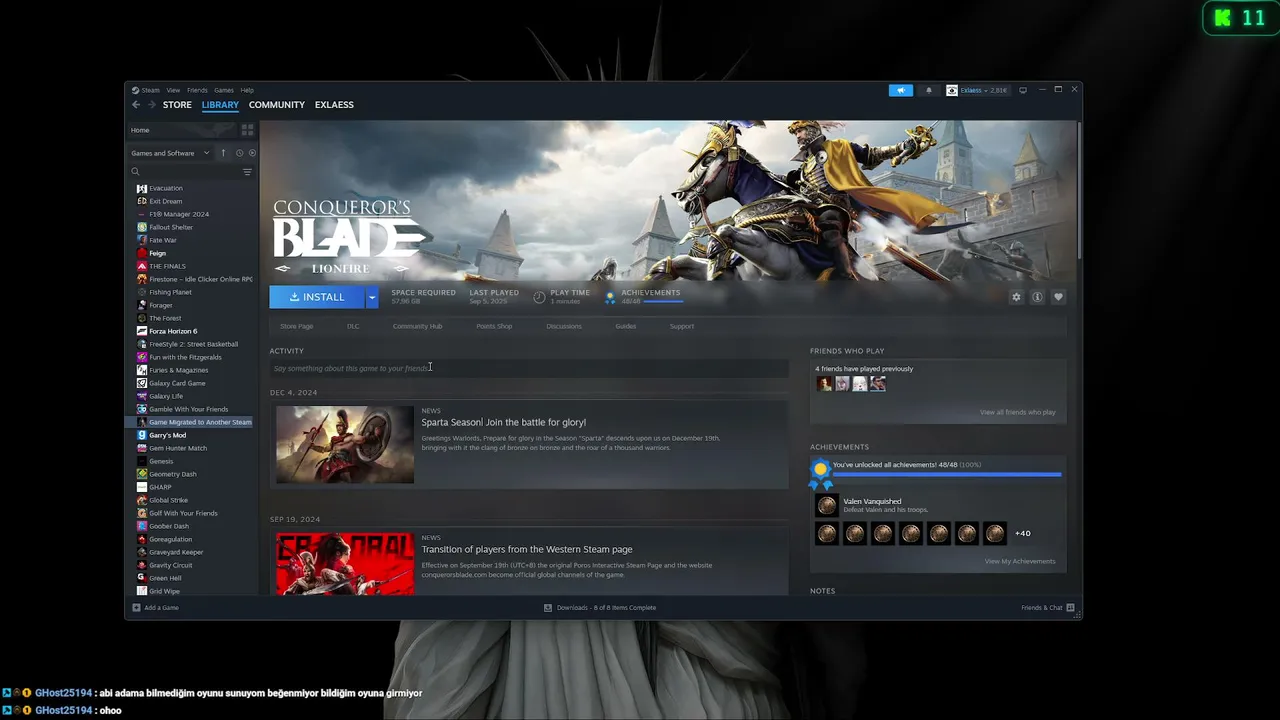Click the library search magnifier icon
The width and height of the screenshot is (1280, 720).
pos(136,172)
